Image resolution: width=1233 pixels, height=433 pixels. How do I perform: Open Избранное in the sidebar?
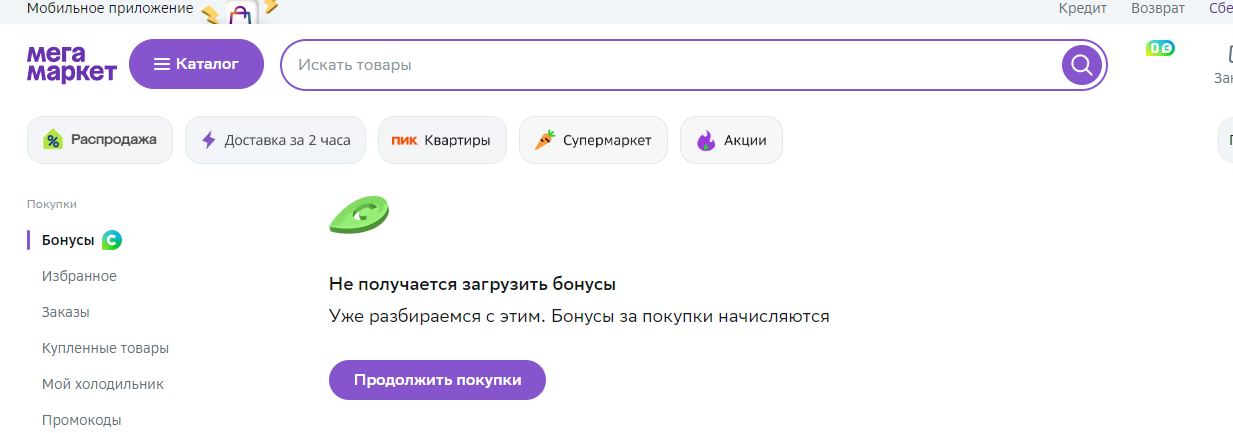click(x=79, y=276)
